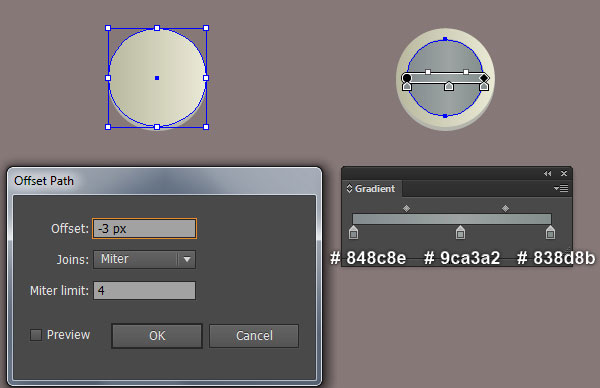Enable the Preview checkbox
This screenshot has height=388, width=600.
point(36,335)
